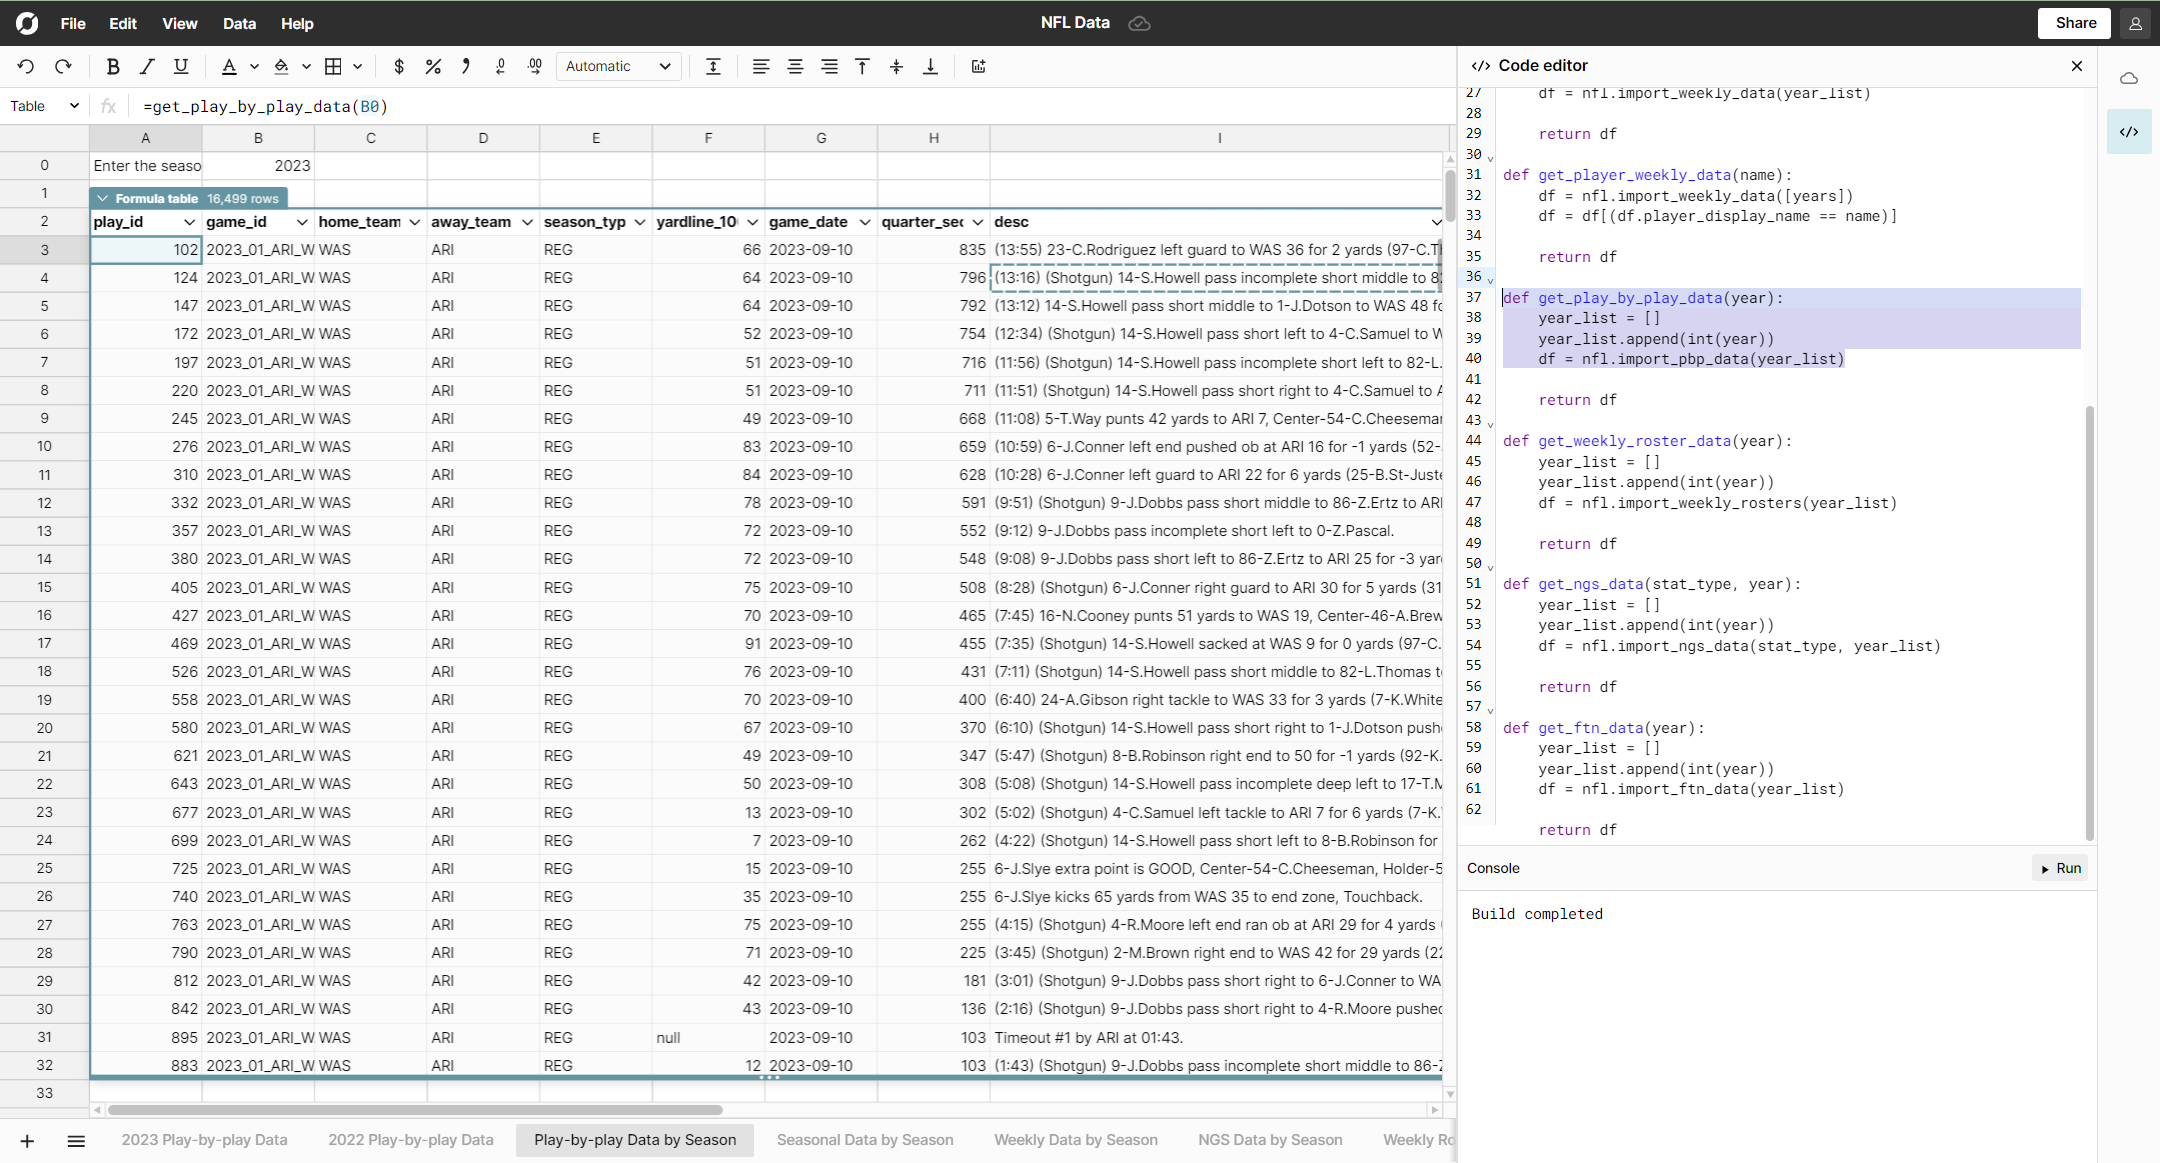Switch to Seasonal Data by Season tab
Viewport: 2160px width, 1163px height.
[x=865, y=1140]
